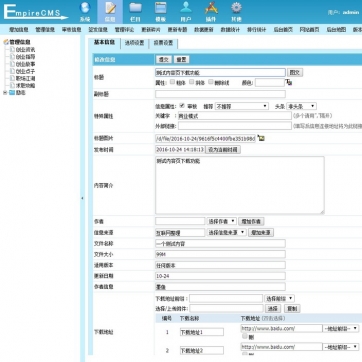
Task: Switch to the 选项设置 (option settings) tab
Action: tap(135, 43)
